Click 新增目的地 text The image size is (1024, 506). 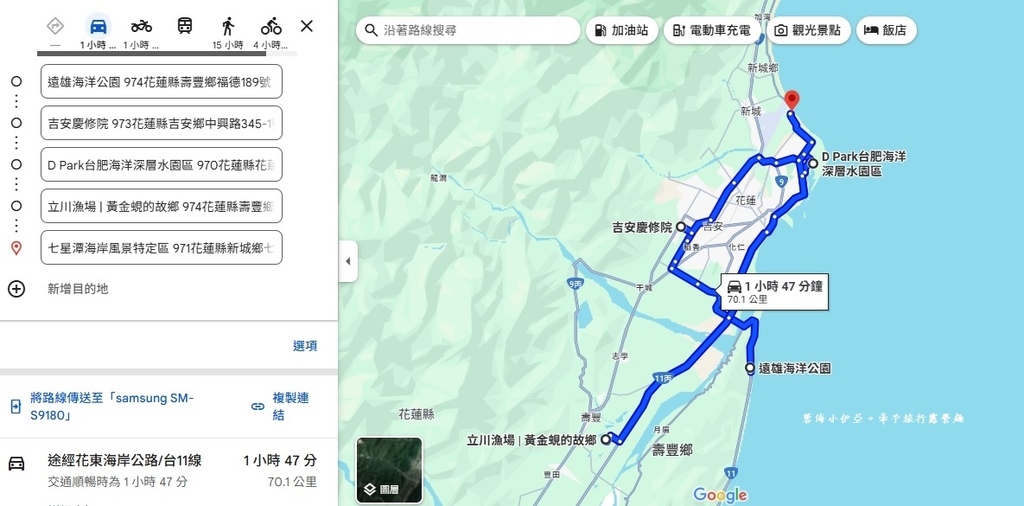[x=78, y=289]
